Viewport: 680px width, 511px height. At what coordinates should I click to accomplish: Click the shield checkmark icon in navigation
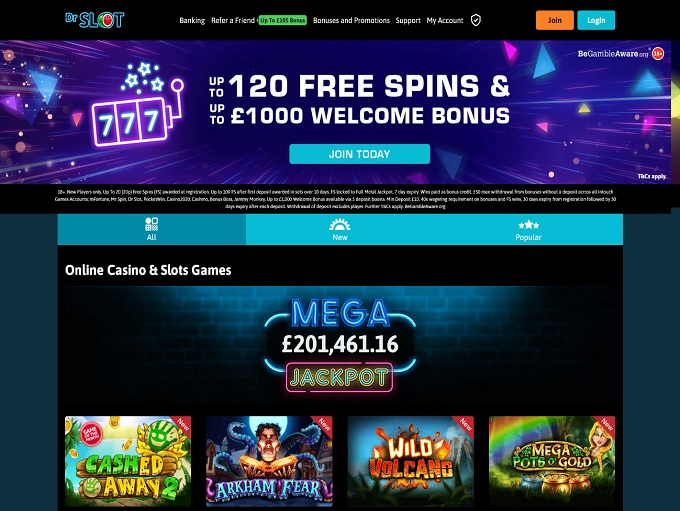tap(476, 20)
